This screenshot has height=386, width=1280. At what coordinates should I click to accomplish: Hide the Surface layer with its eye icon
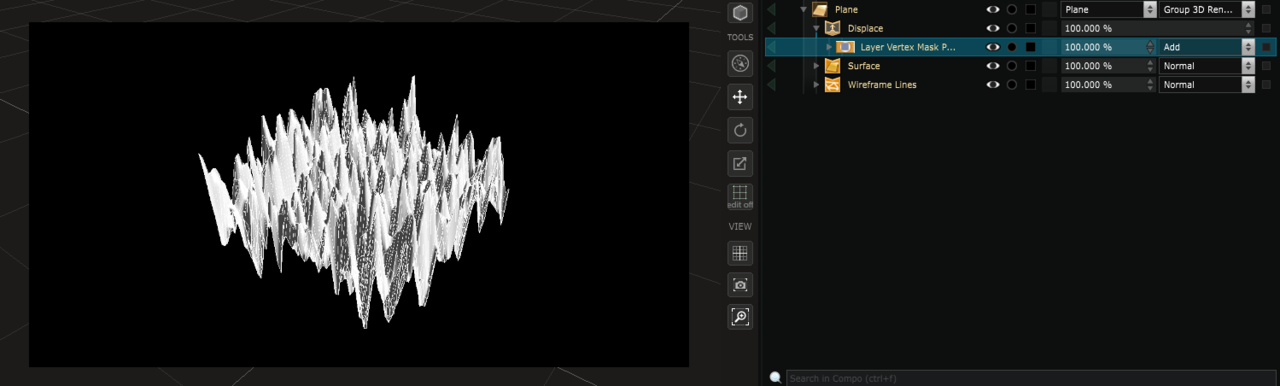(993, 66)
